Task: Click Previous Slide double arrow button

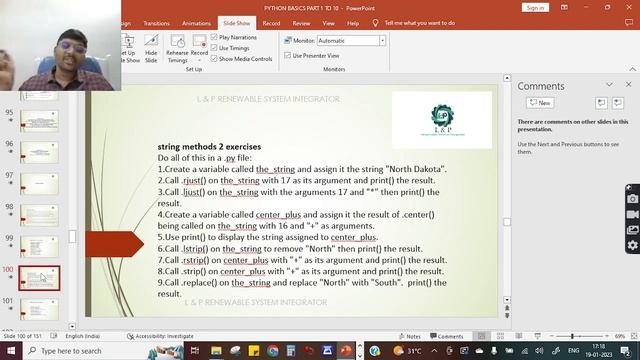Action: pos(507,308)
